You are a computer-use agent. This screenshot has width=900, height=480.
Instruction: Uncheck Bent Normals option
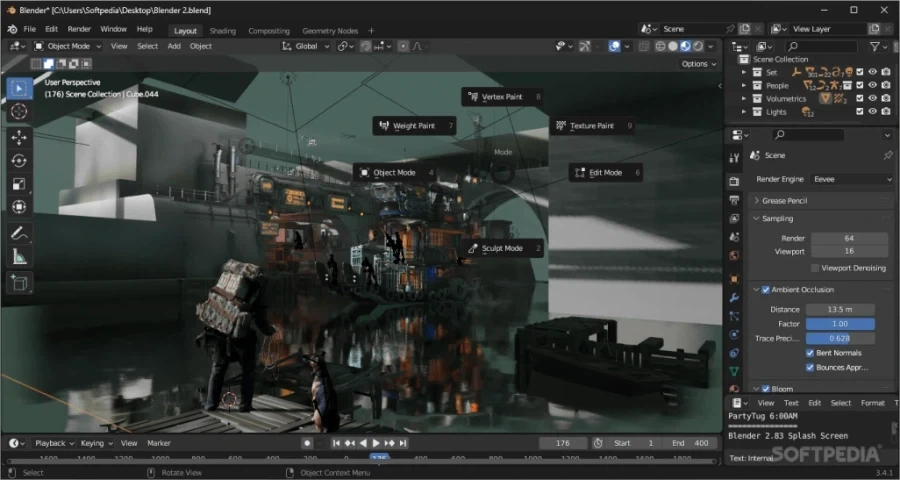810,353
